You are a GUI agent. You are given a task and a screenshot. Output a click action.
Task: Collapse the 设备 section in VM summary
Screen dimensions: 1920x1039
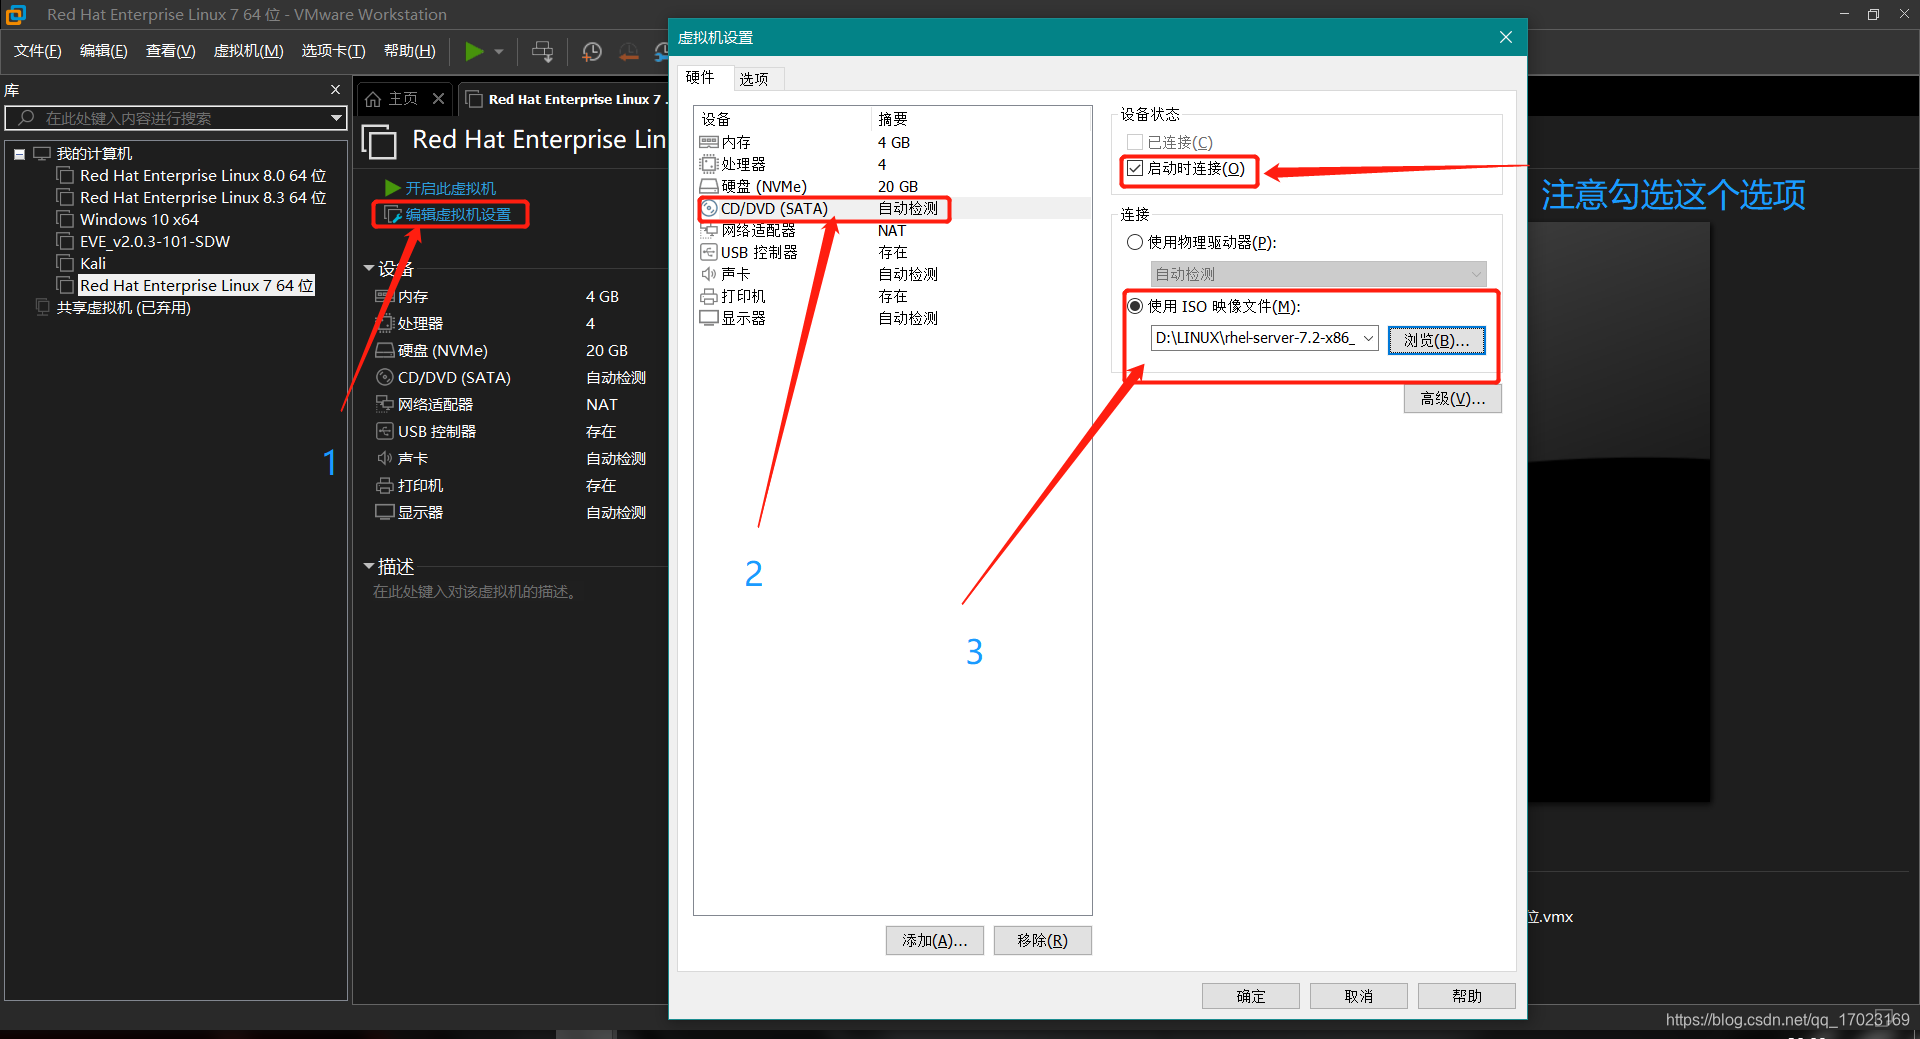pos(368,268)
